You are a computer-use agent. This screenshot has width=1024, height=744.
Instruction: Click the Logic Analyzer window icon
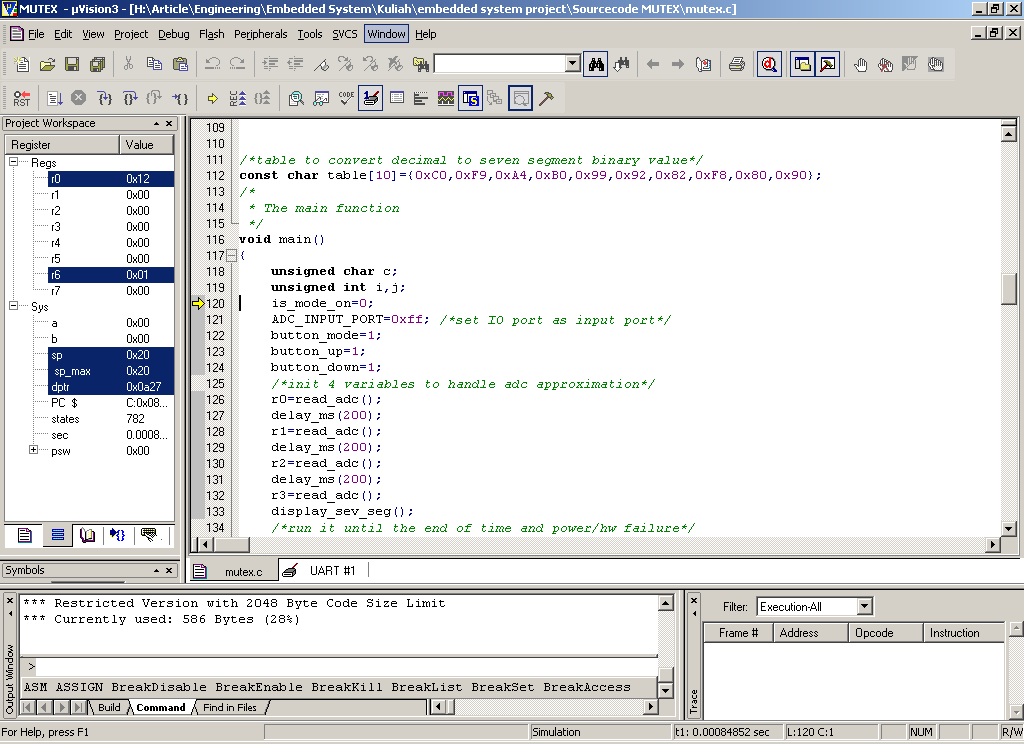pyautogui.click(x=445, y=98)
